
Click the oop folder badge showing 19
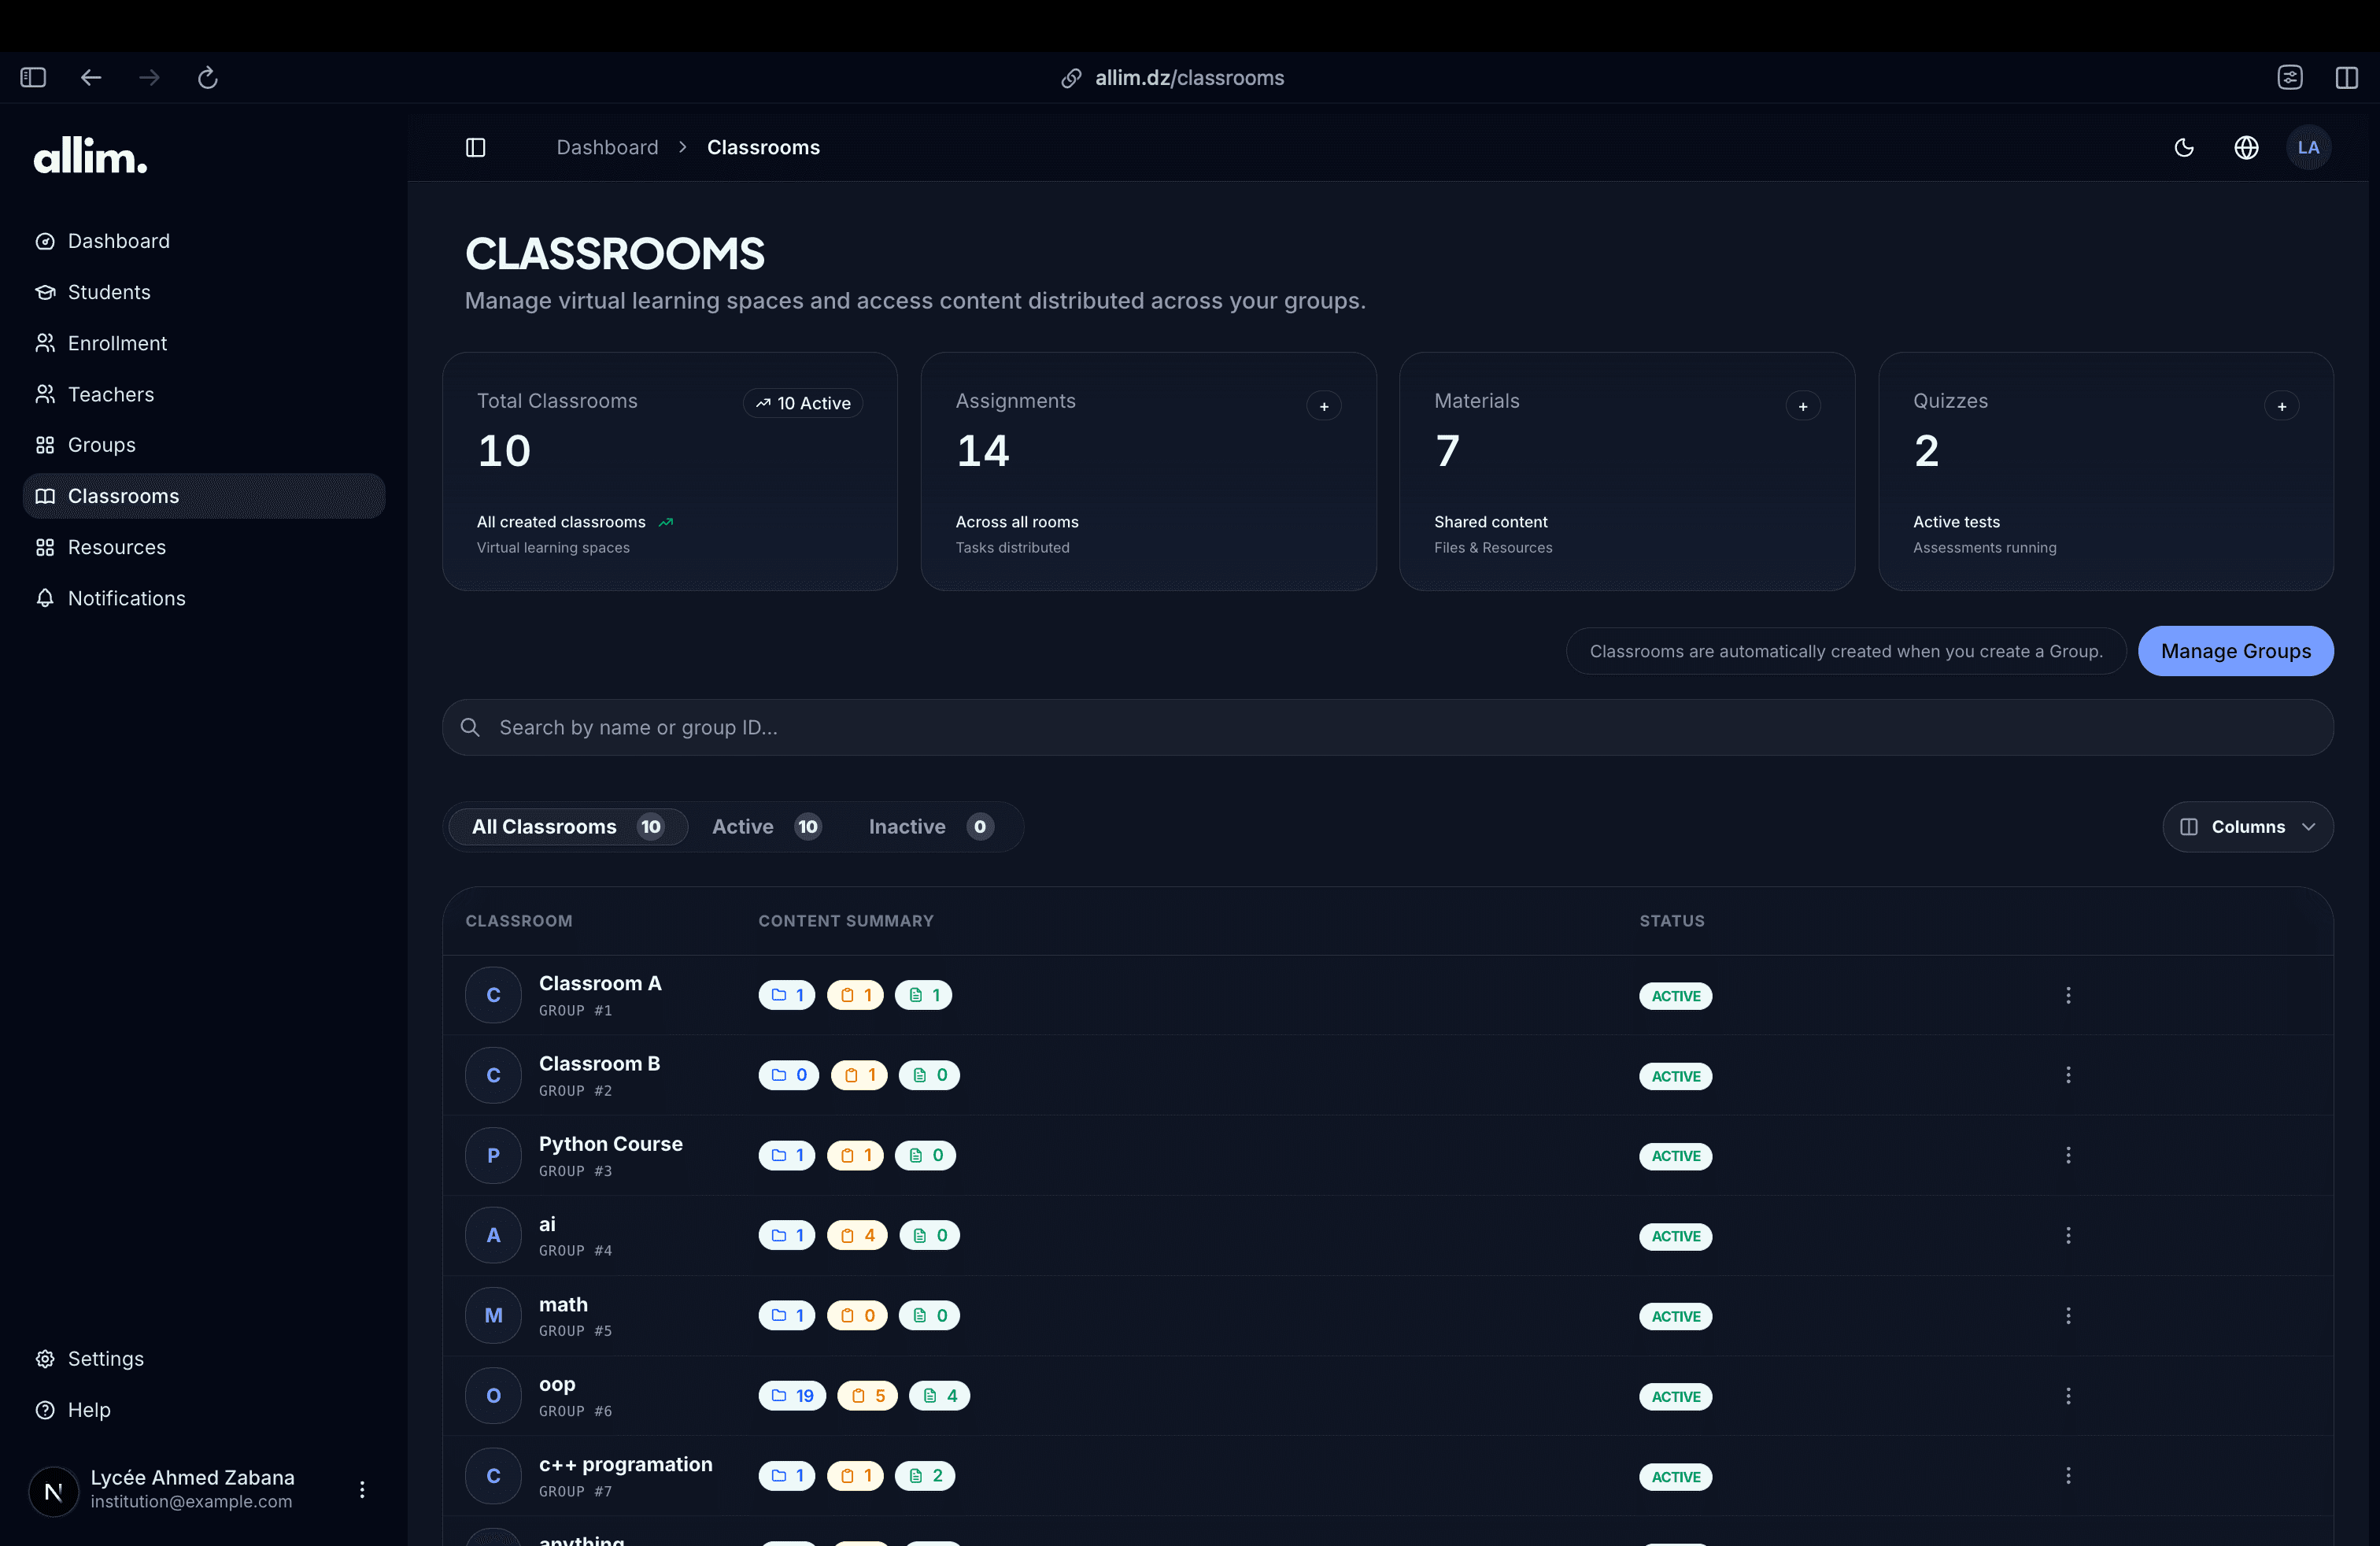pos(792,1395)
